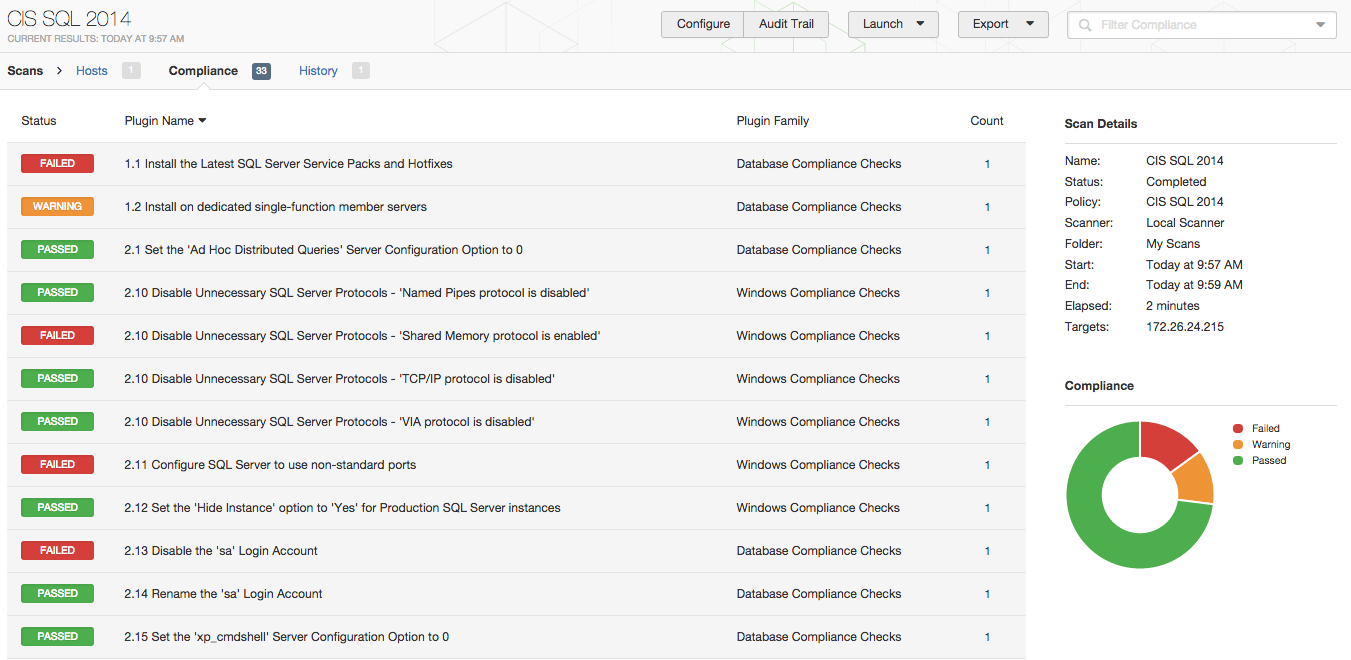The image size is (1351, 660).
Task: Sort by the Status column header
Action: 39,121
